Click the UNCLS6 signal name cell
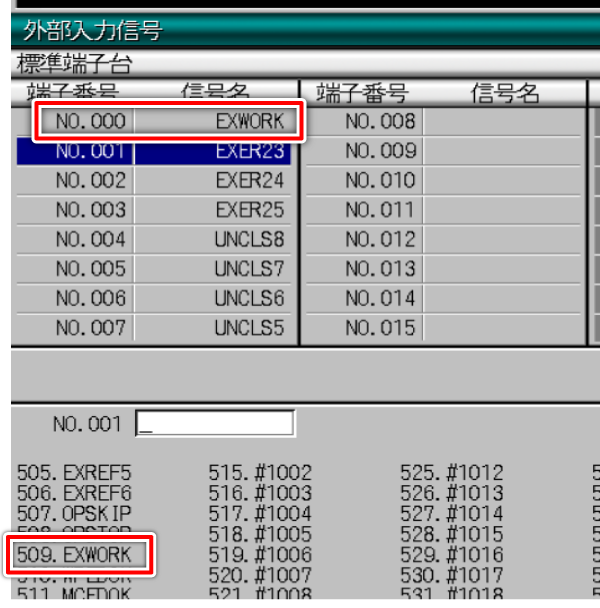 249,298
